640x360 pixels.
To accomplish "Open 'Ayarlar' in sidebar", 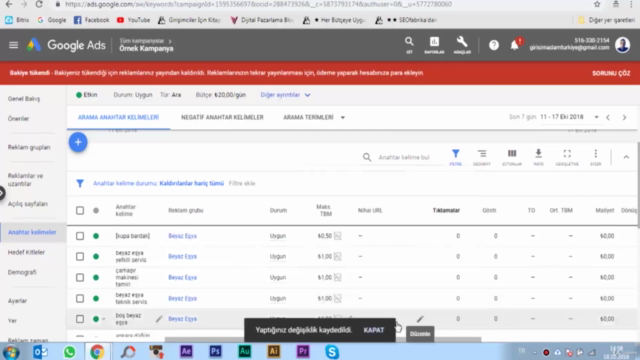I will click(18, 301).
